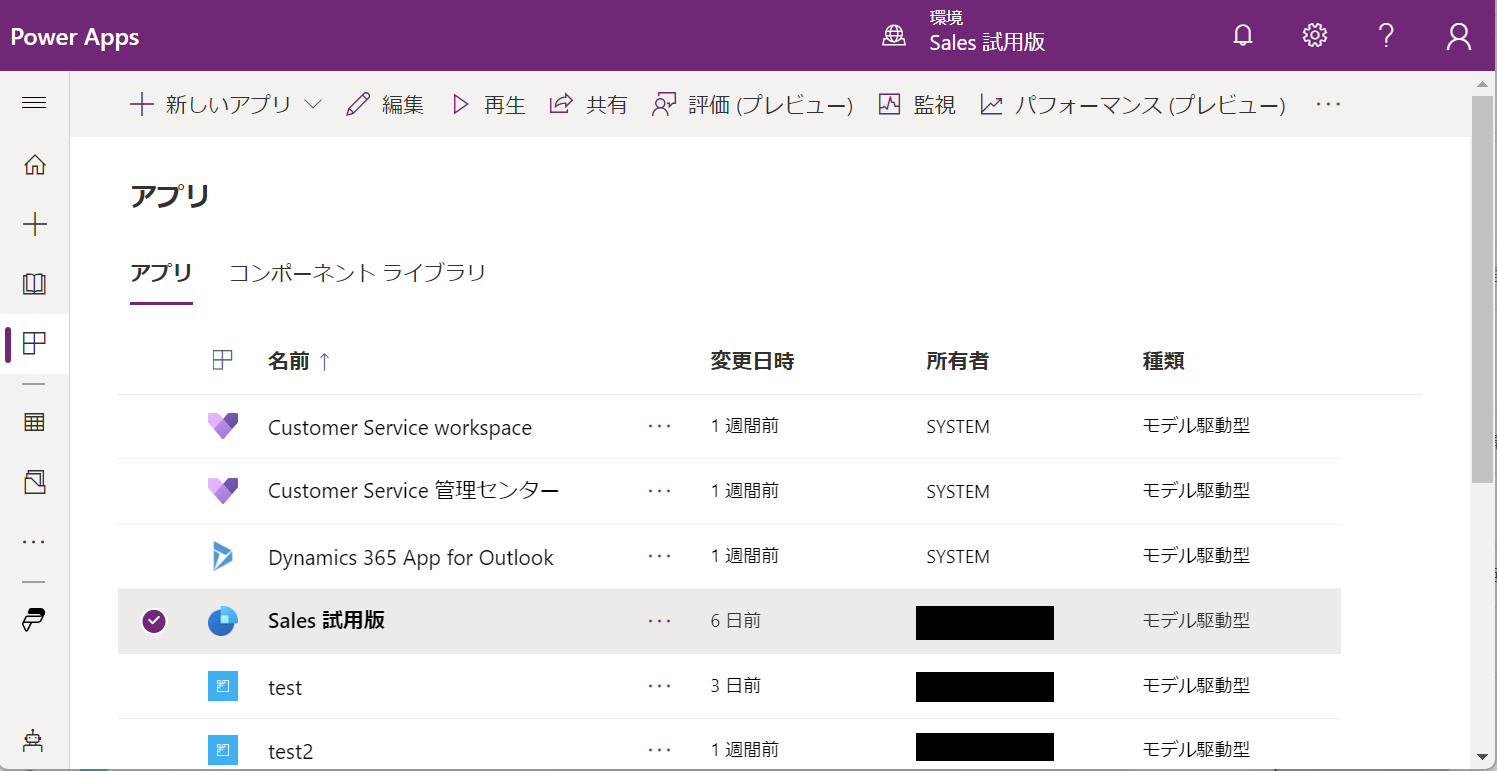This screenshot has height=771, width=1497.
Task: Click the scrollbar down arrow
Action: coord(1483,756)
